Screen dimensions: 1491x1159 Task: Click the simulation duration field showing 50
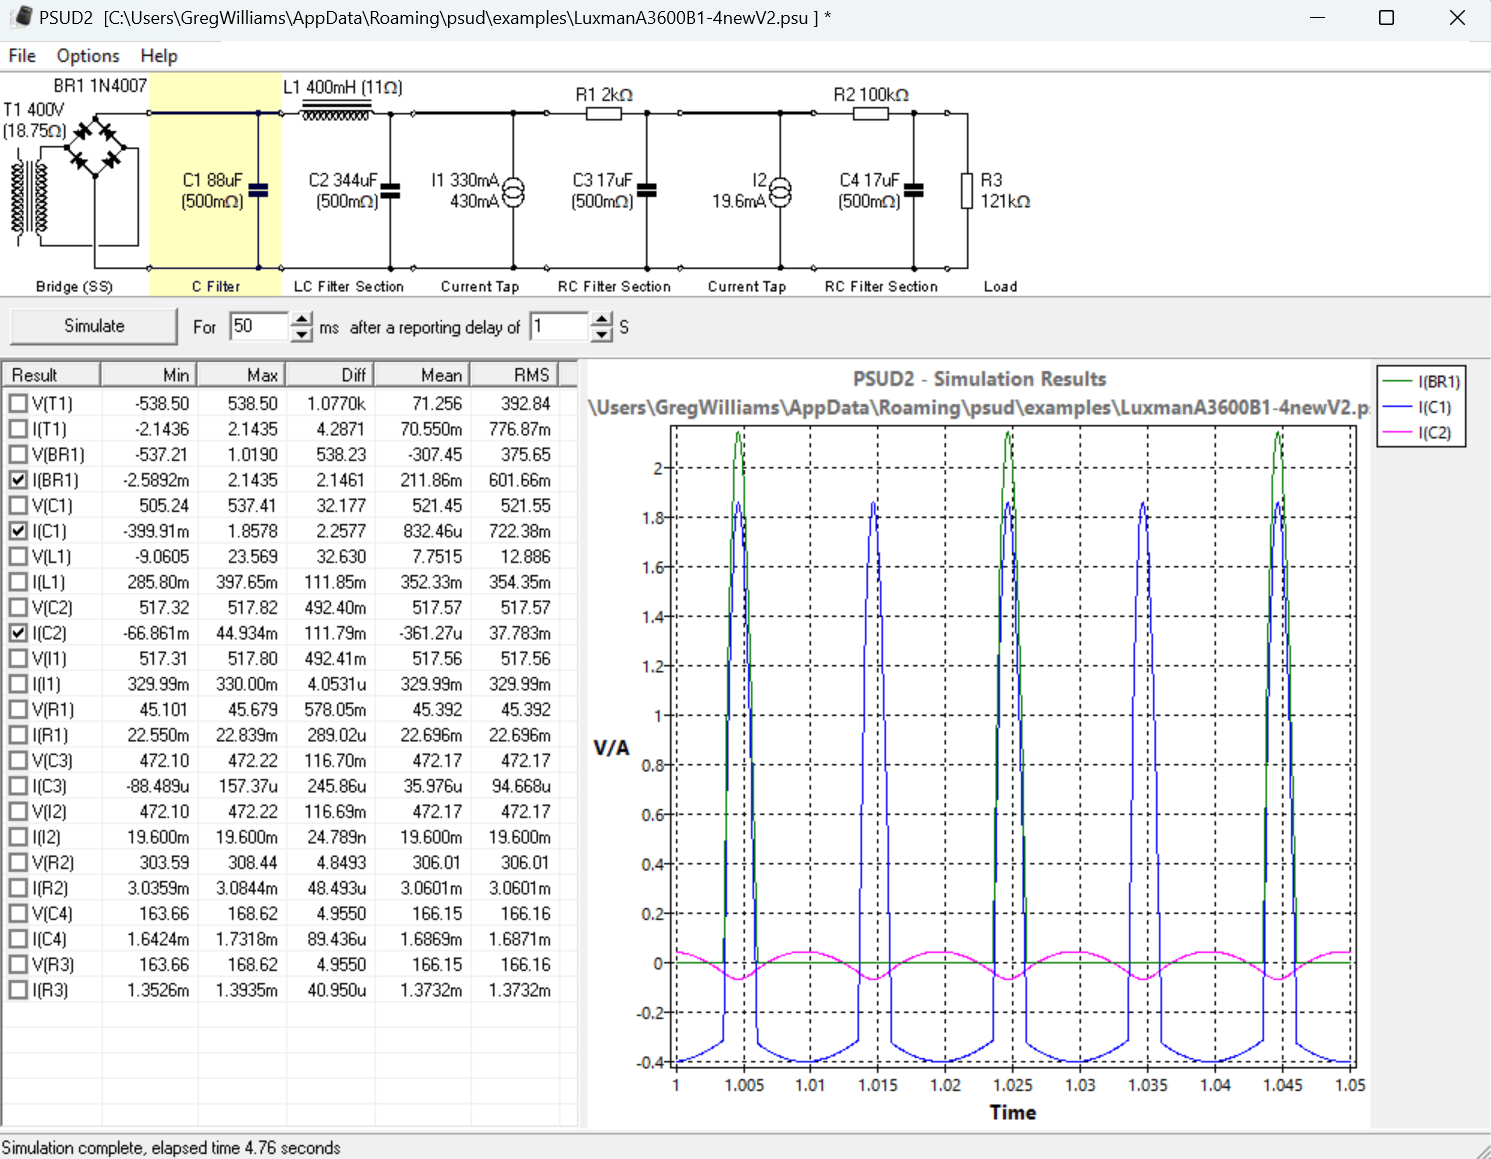pos(260,326)
